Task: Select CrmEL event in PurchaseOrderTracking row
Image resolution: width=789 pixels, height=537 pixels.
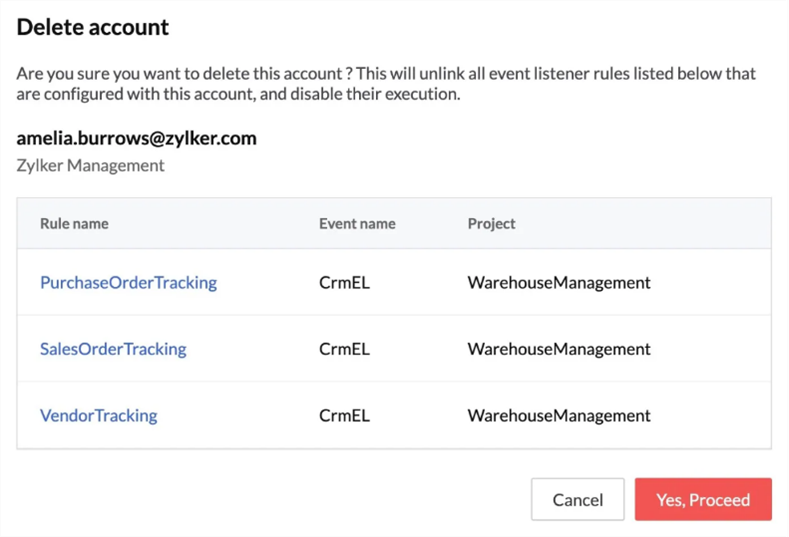Action: [x=344, y=282]
